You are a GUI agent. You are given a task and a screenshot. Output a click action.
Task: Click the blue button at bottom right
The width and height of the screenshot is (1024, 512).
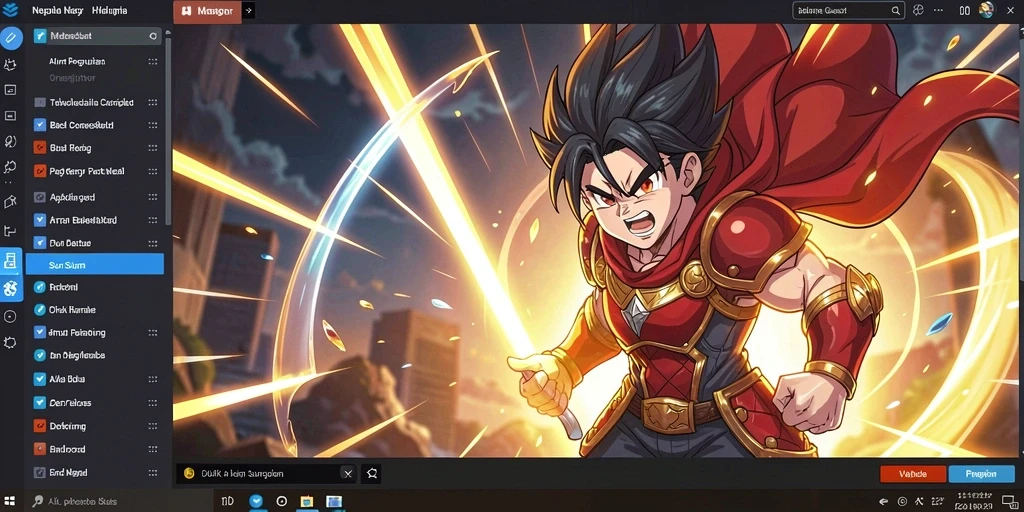click(x=980, y=473)
